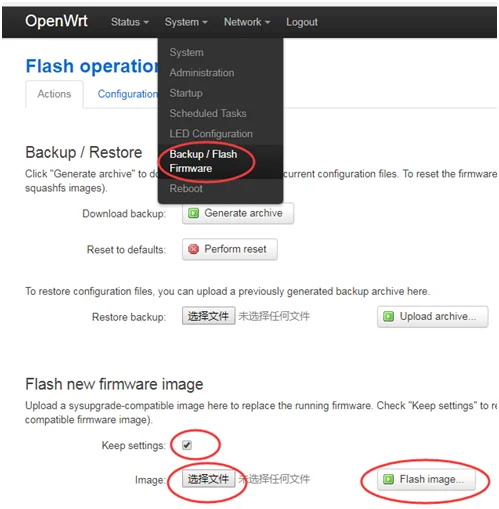Click the OpenWrt brand logo
The height and width of the screenshot is (509, 499).
click(x=56, y=21)
